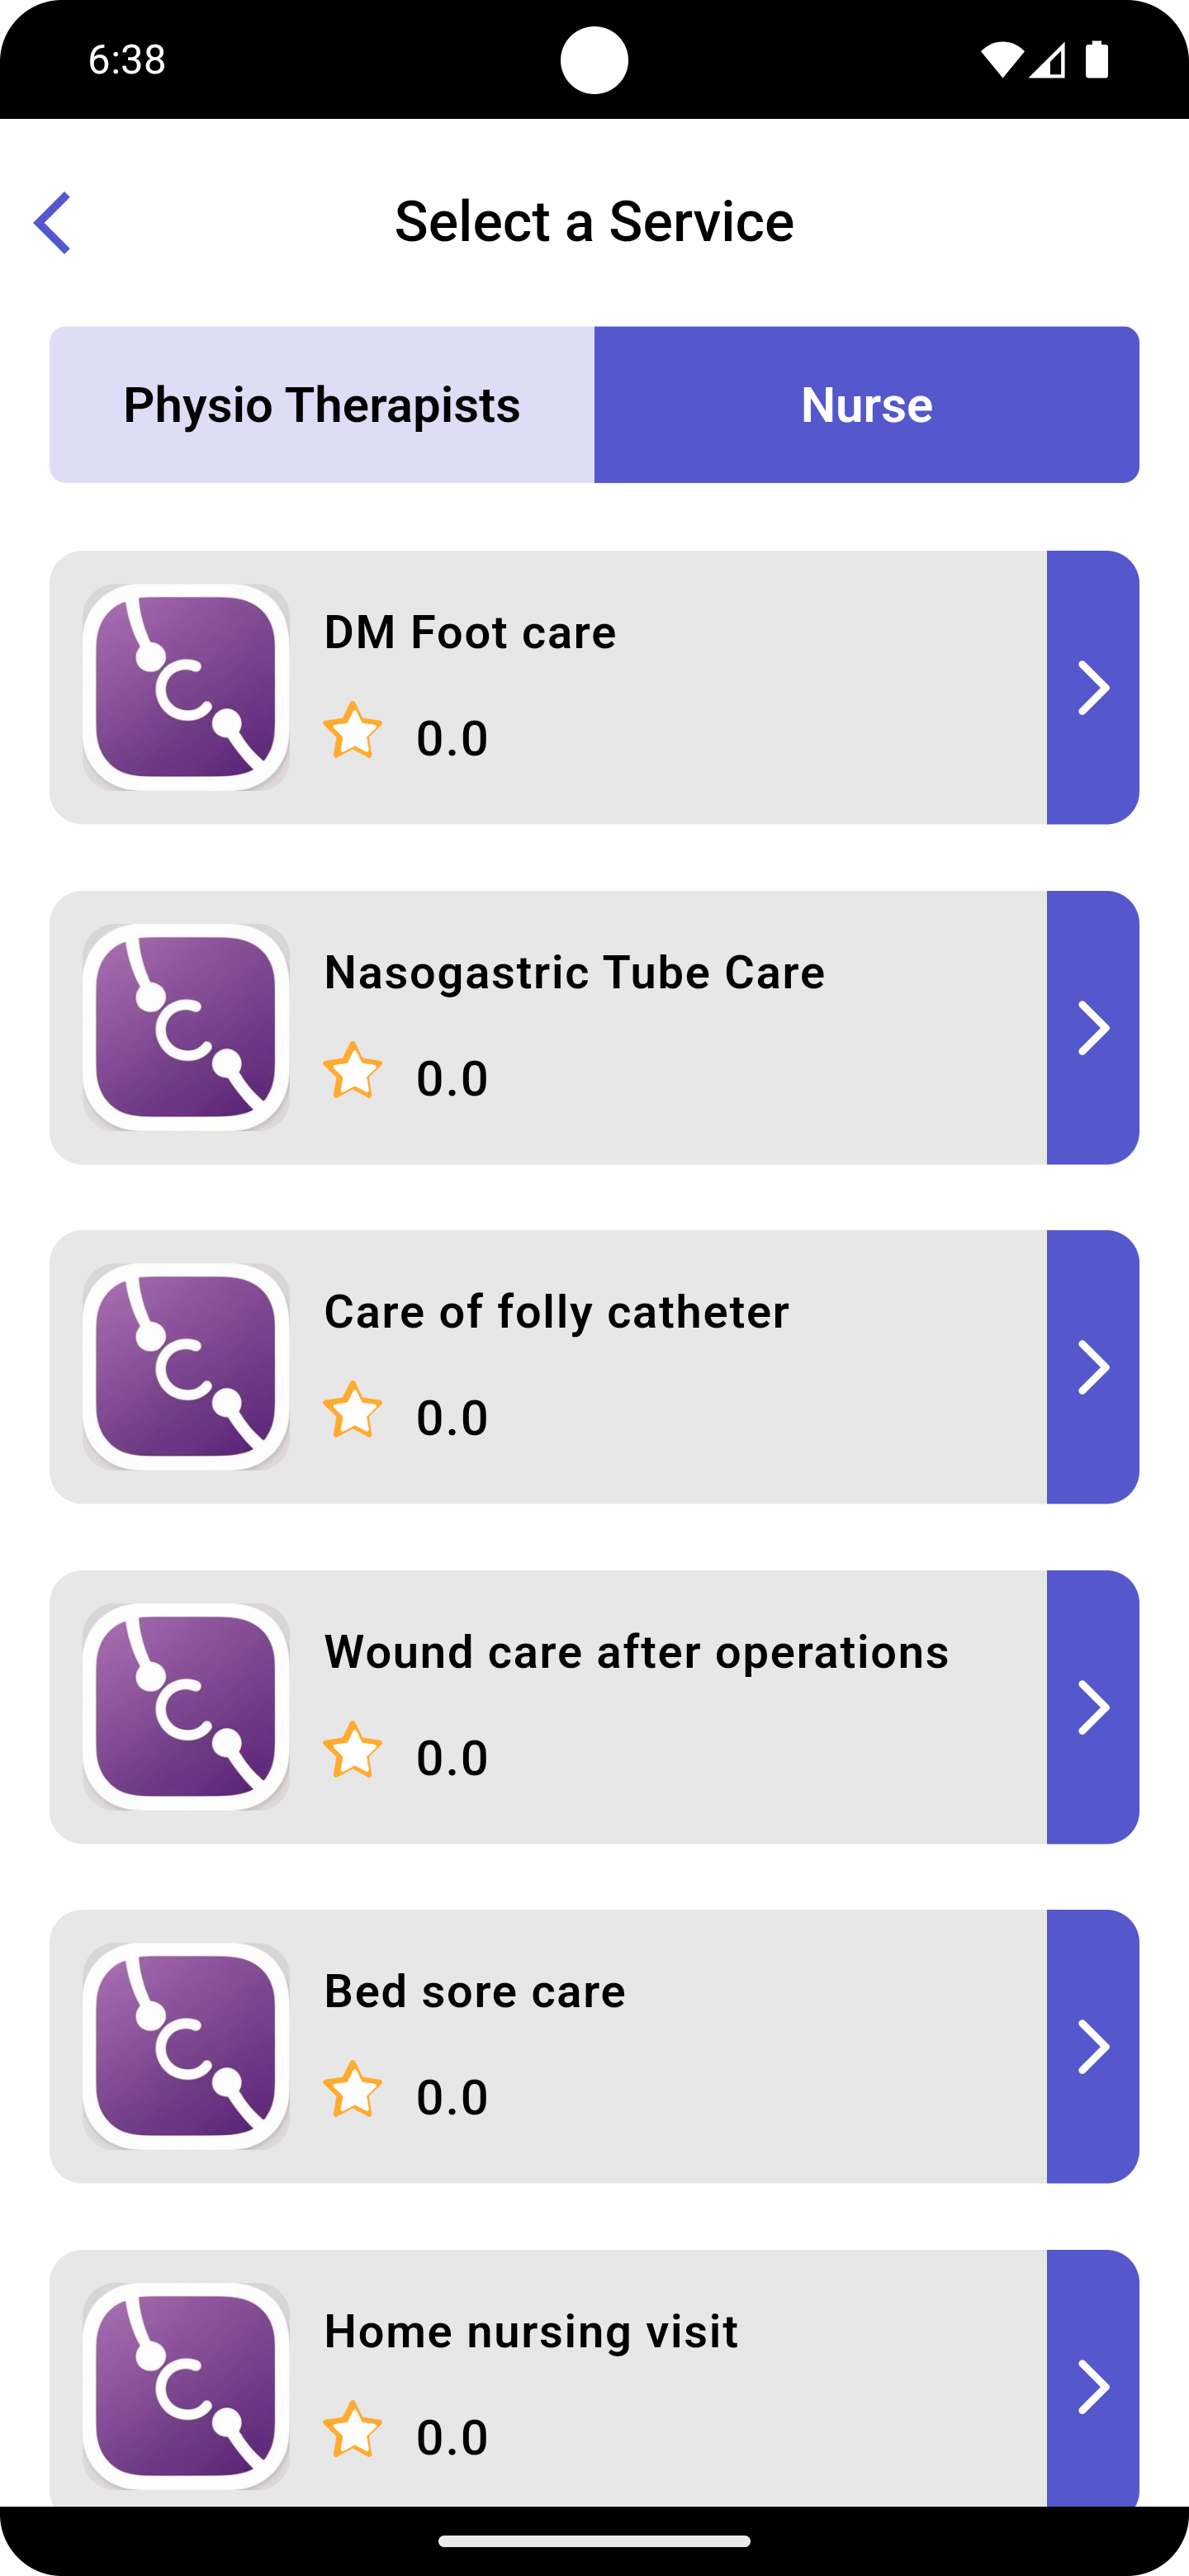The height and width of the screenshot is (2576, 1189).
Task: Tap the Wound care after operations icon
Action: (x=186, y=1706)
